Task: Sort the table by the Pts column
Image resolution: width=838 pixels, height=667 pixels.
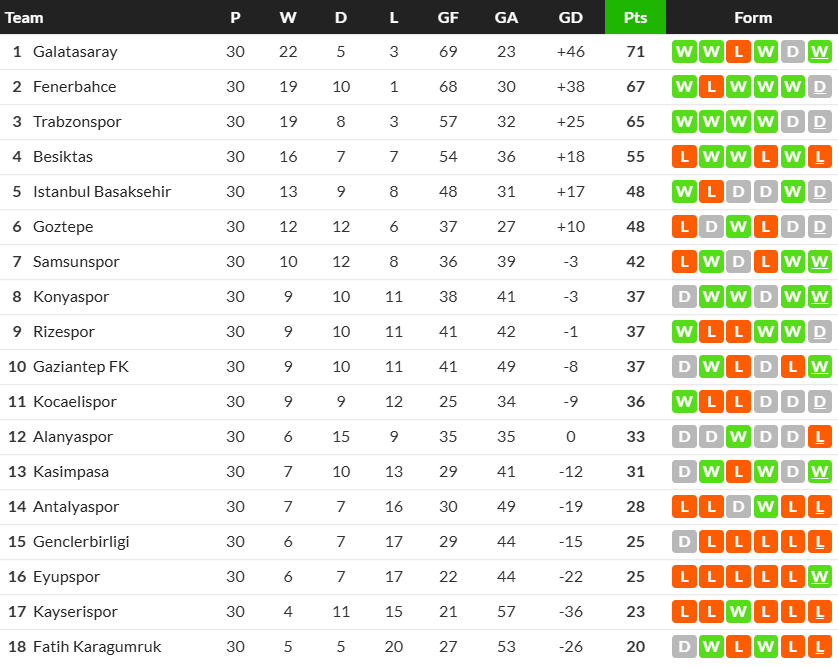Action: [x=635, y=17]
